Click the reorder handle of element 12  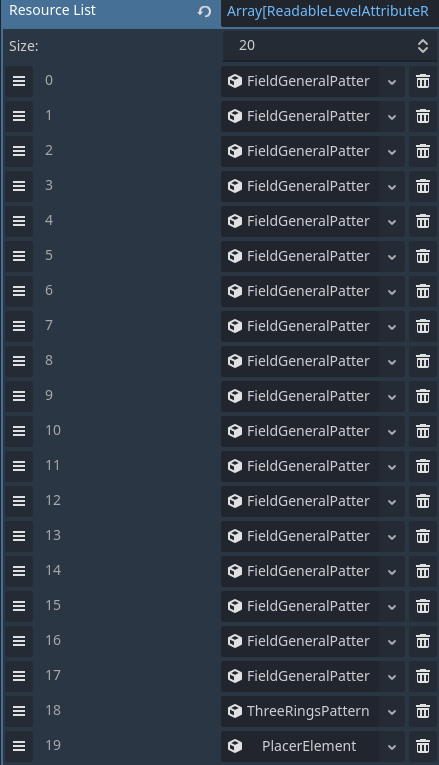pos(19,501)
